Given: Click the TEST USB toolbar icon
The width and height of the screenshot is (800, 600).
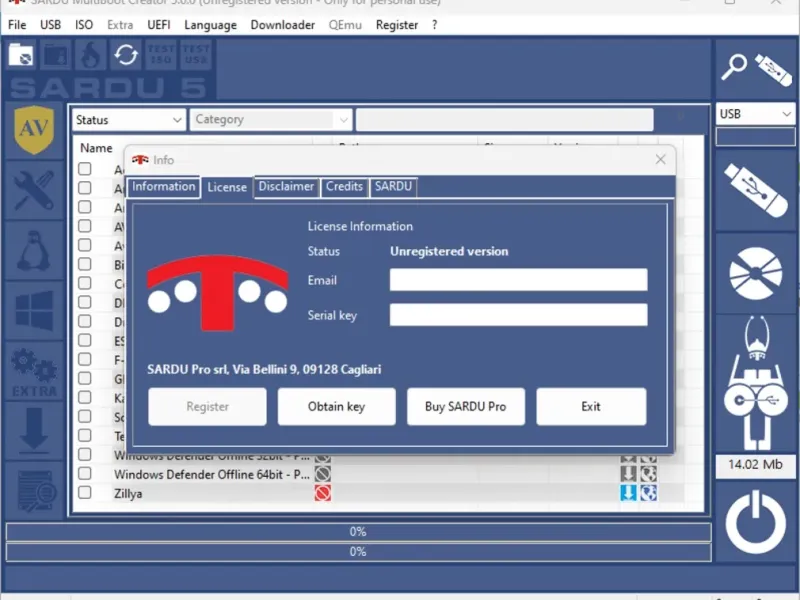Looking at the screenshot, I should [x=195, y=55].
